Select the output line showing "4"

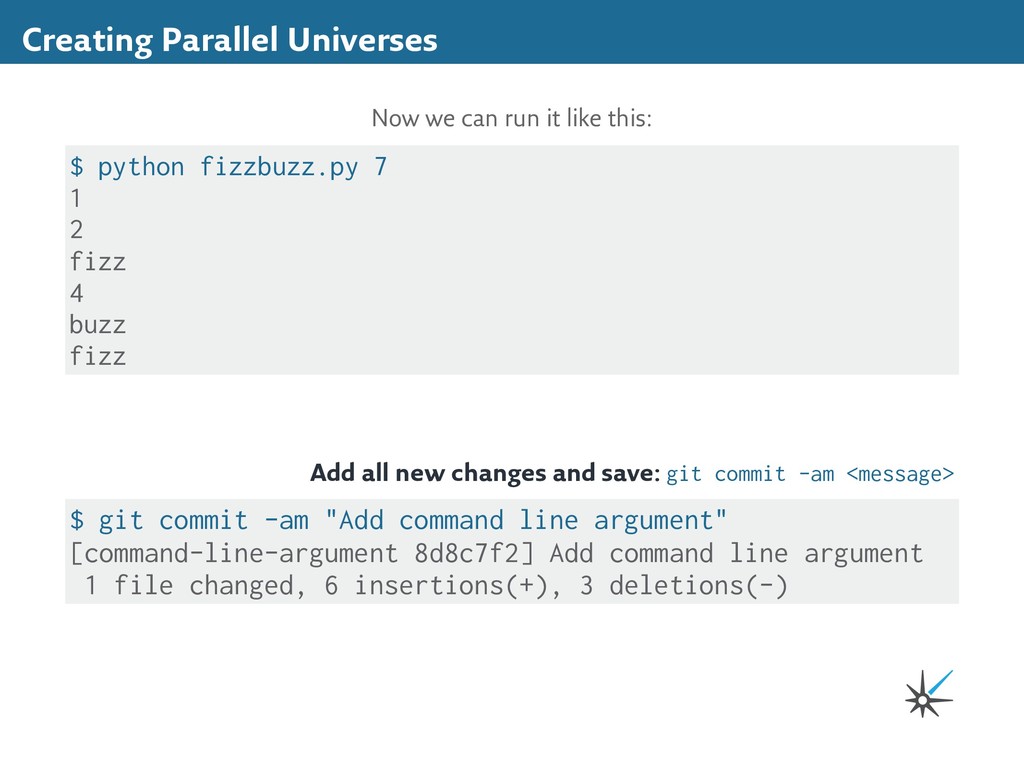pyautogui.click(x=77, y=294)
